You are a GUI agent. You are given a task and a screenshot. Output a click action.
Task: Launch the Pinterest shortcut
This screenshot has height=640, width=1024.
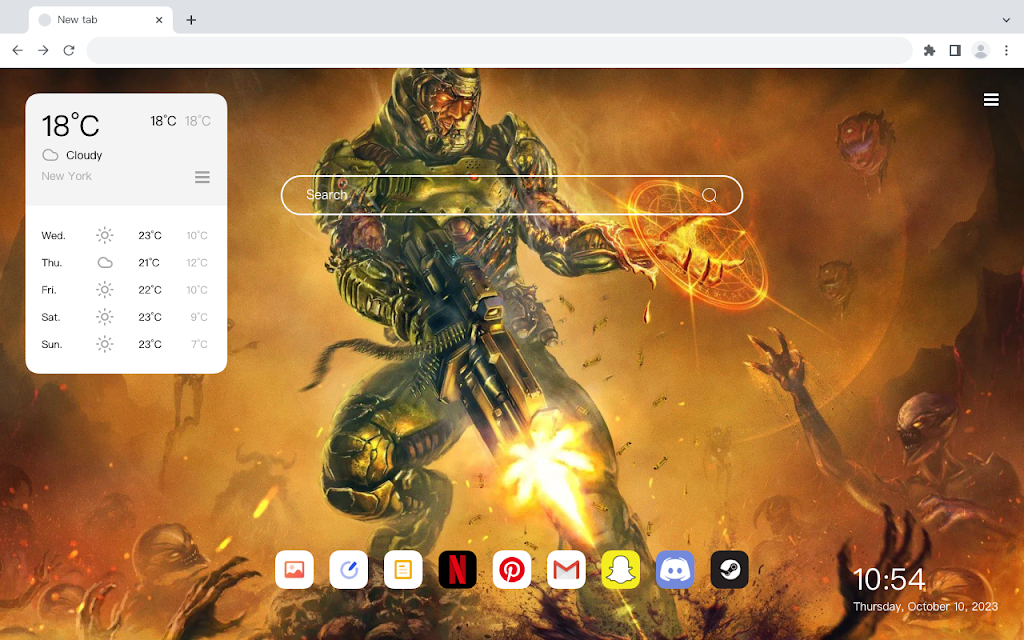pos(511,569)
